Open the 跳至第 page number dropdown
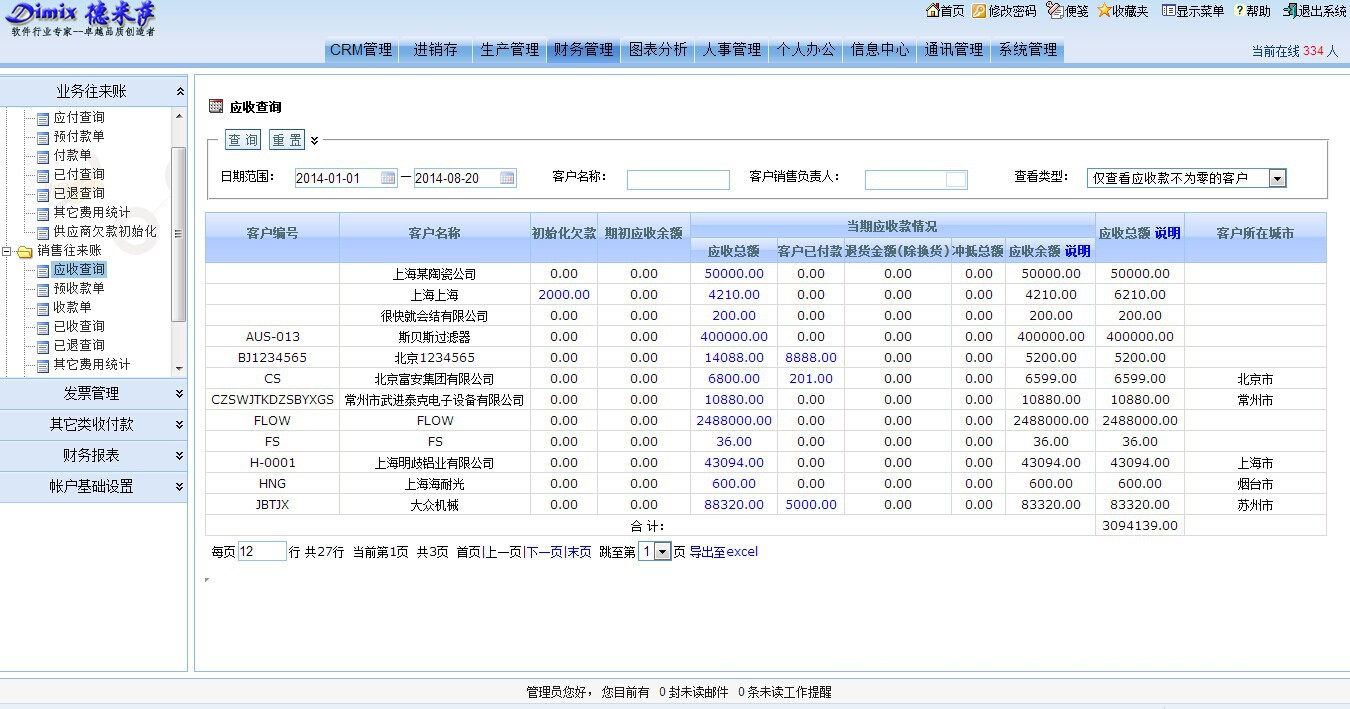 (x=662, y=552)
